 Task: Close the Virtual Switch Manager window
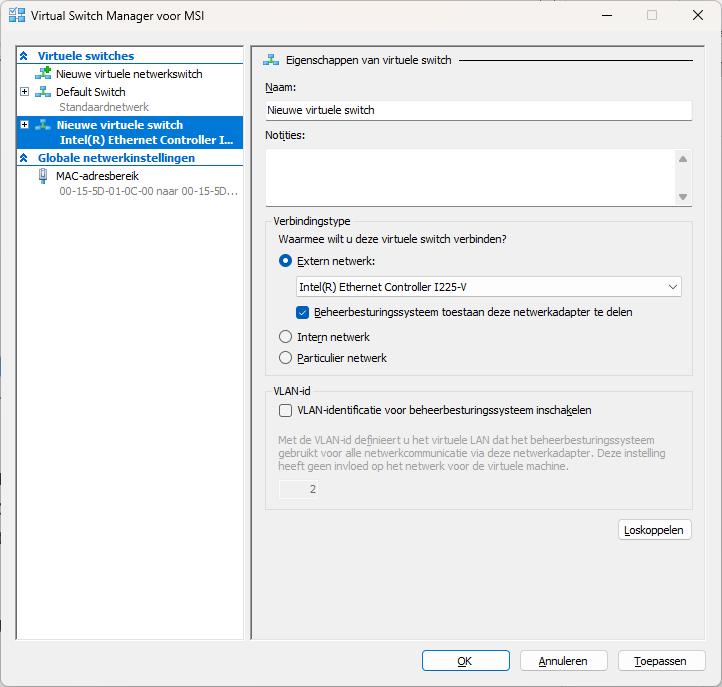(x=698, y=15)
